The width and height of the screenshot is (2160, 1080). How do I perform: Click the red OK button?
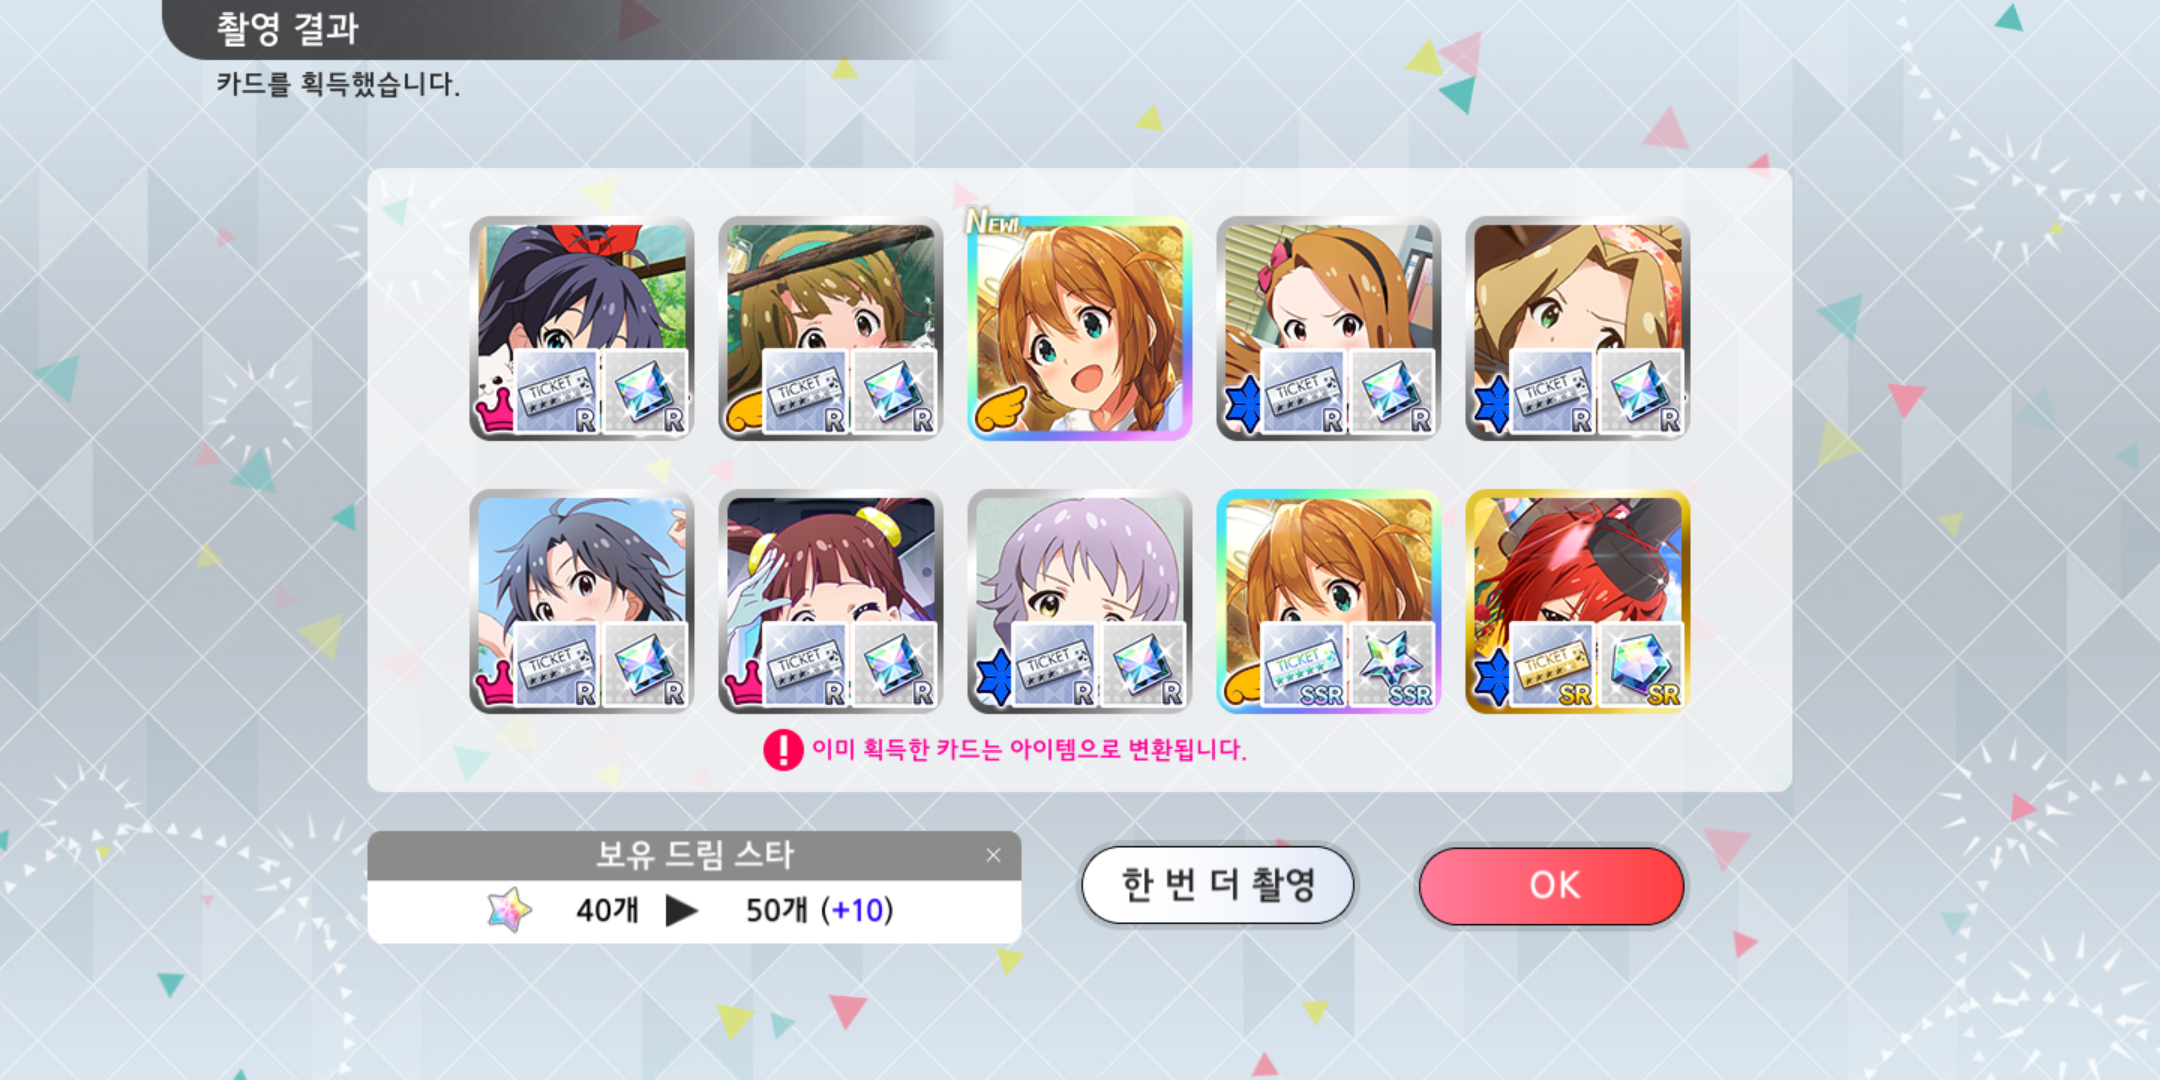[x=1551, y=885]
